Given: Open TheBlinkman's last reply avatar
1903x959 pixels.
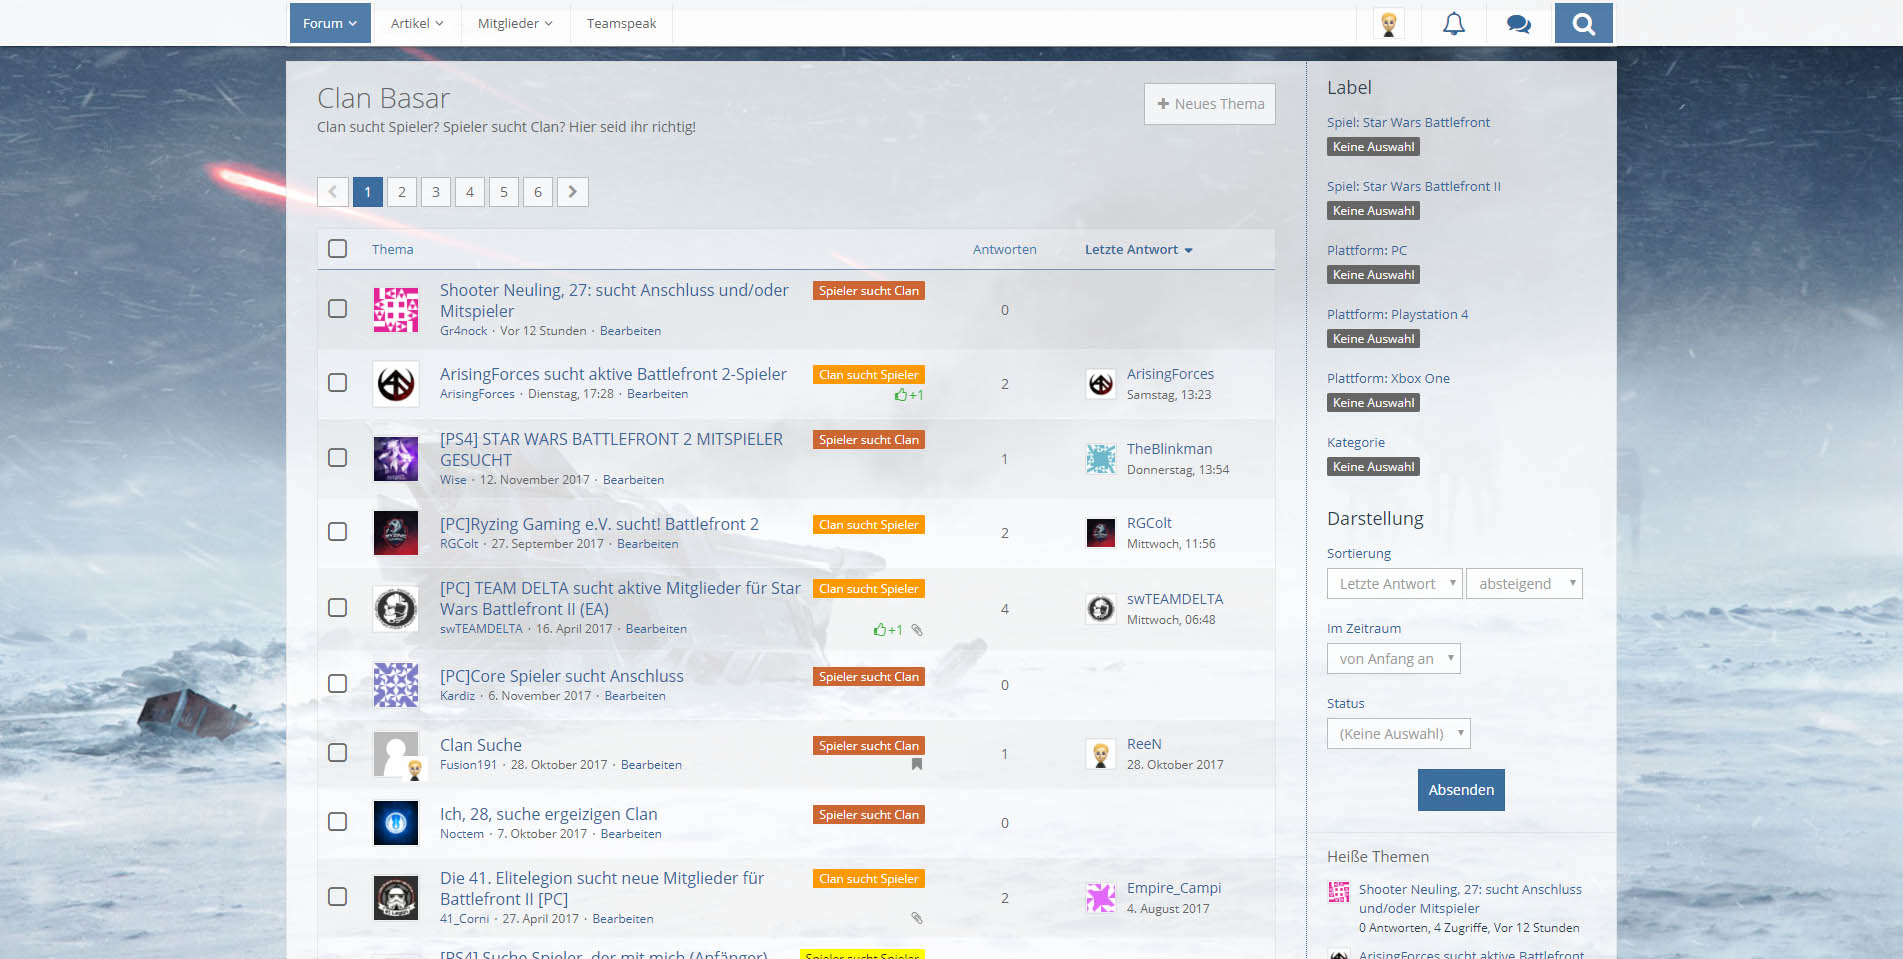Looking at the screenshot, I should coord(1101,458).
